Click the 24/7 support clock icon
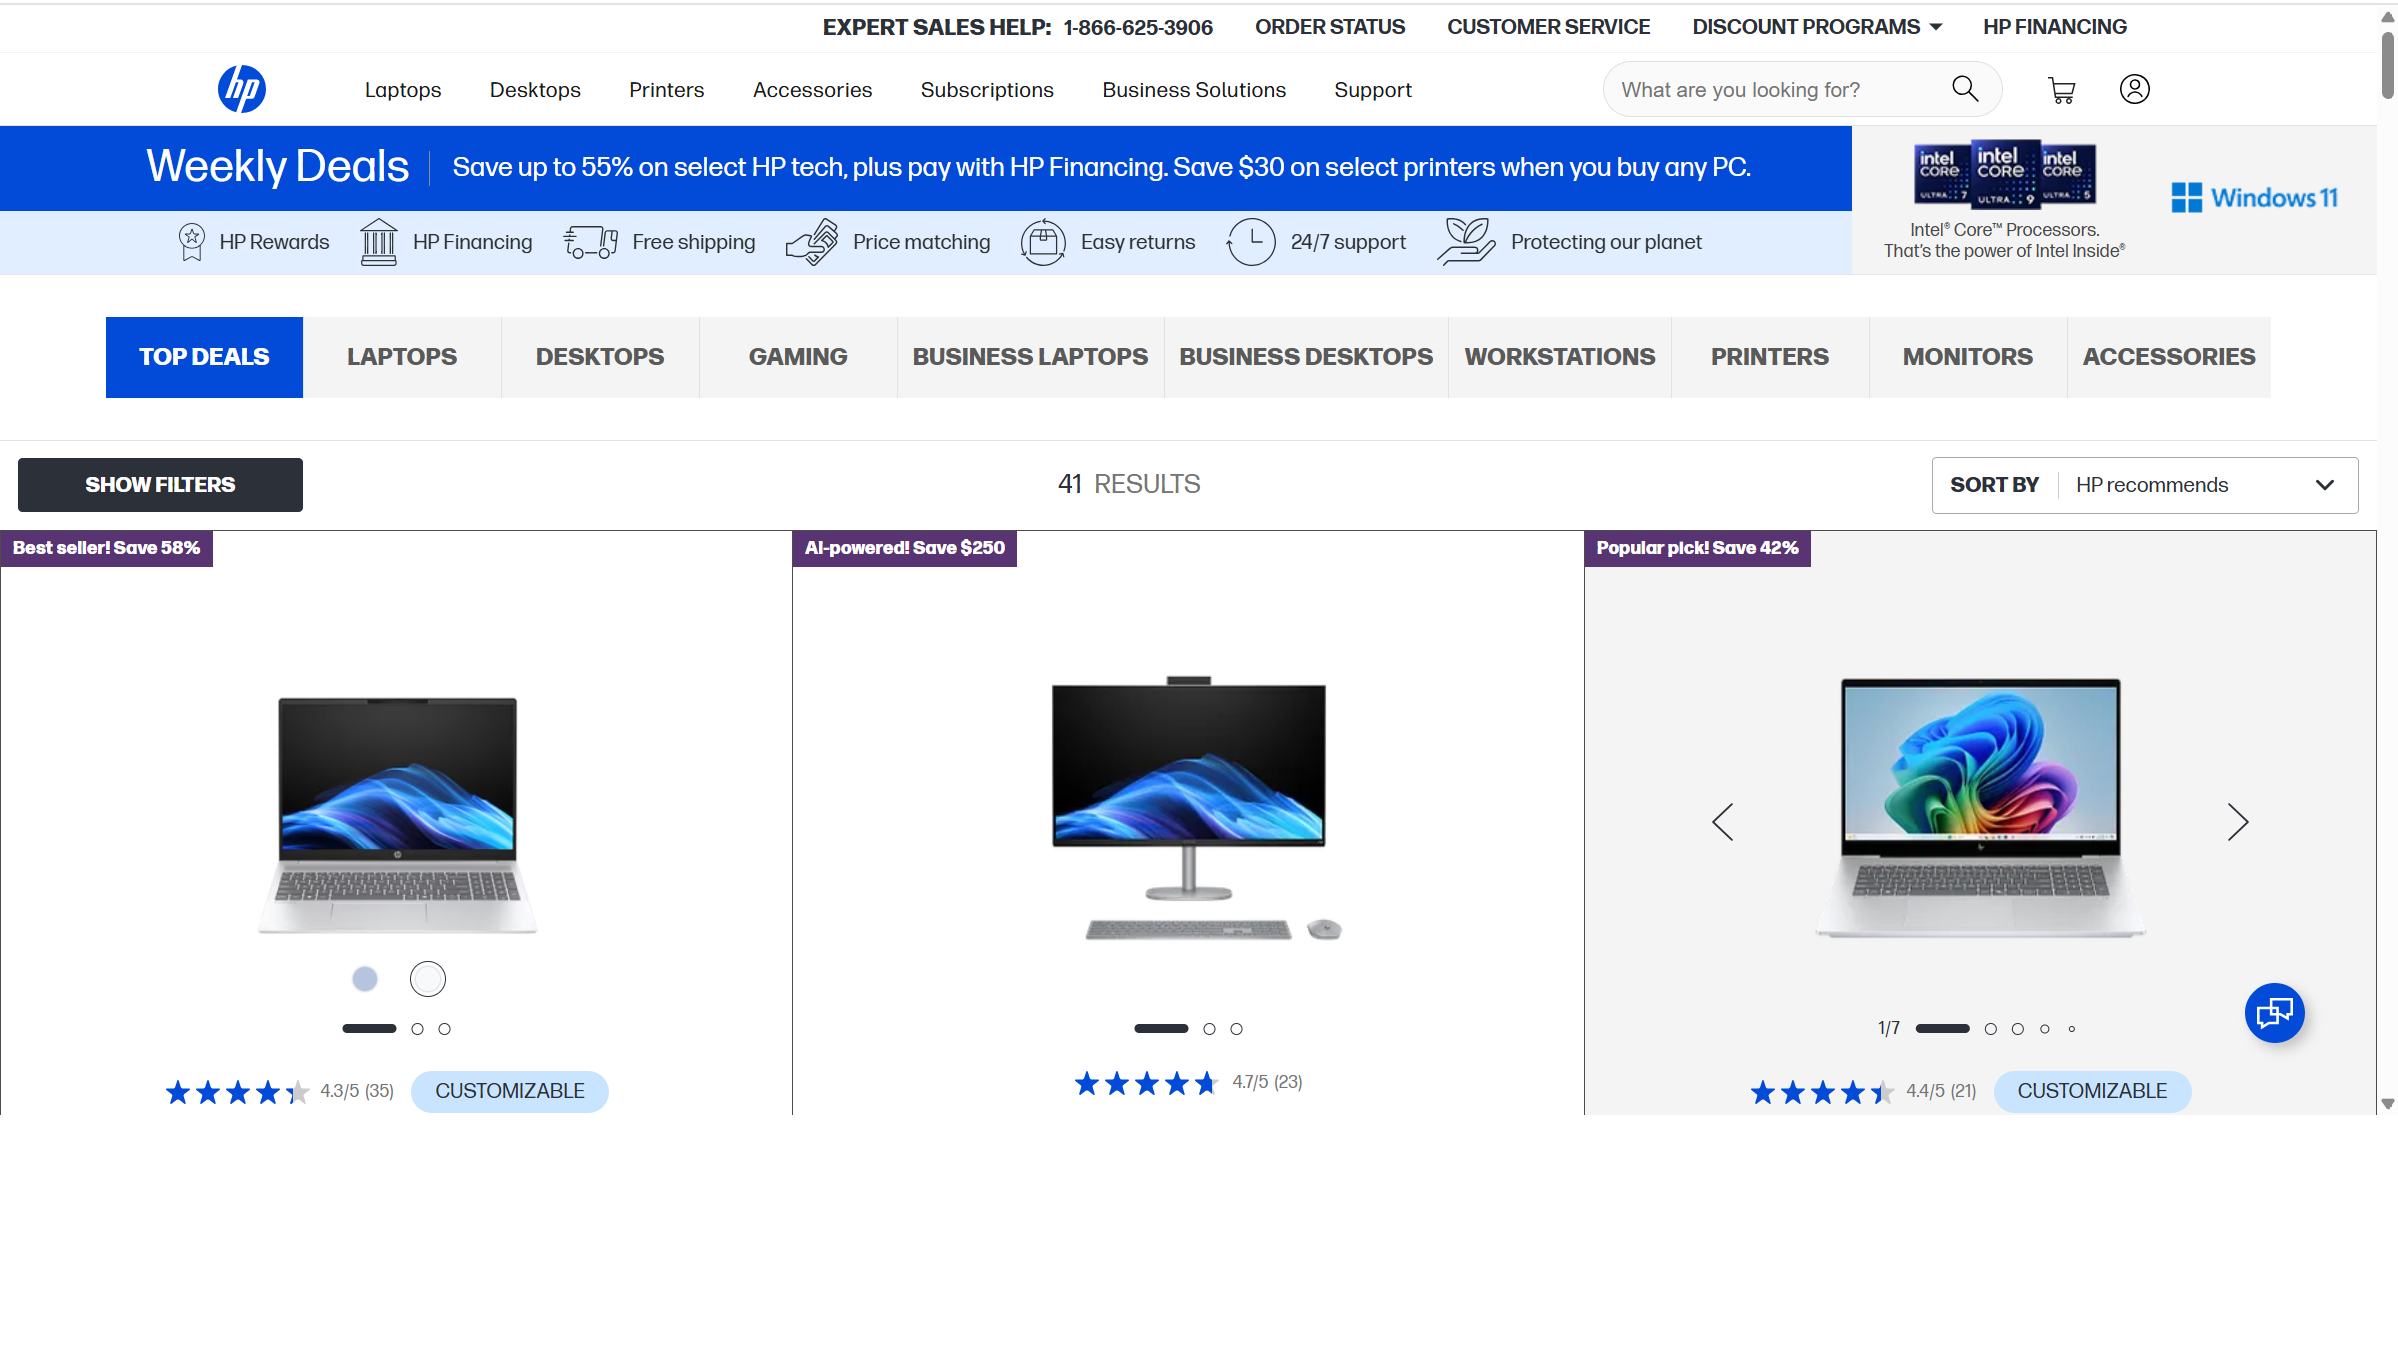Viewport: 2398px width, 1360px height. 1250,242
